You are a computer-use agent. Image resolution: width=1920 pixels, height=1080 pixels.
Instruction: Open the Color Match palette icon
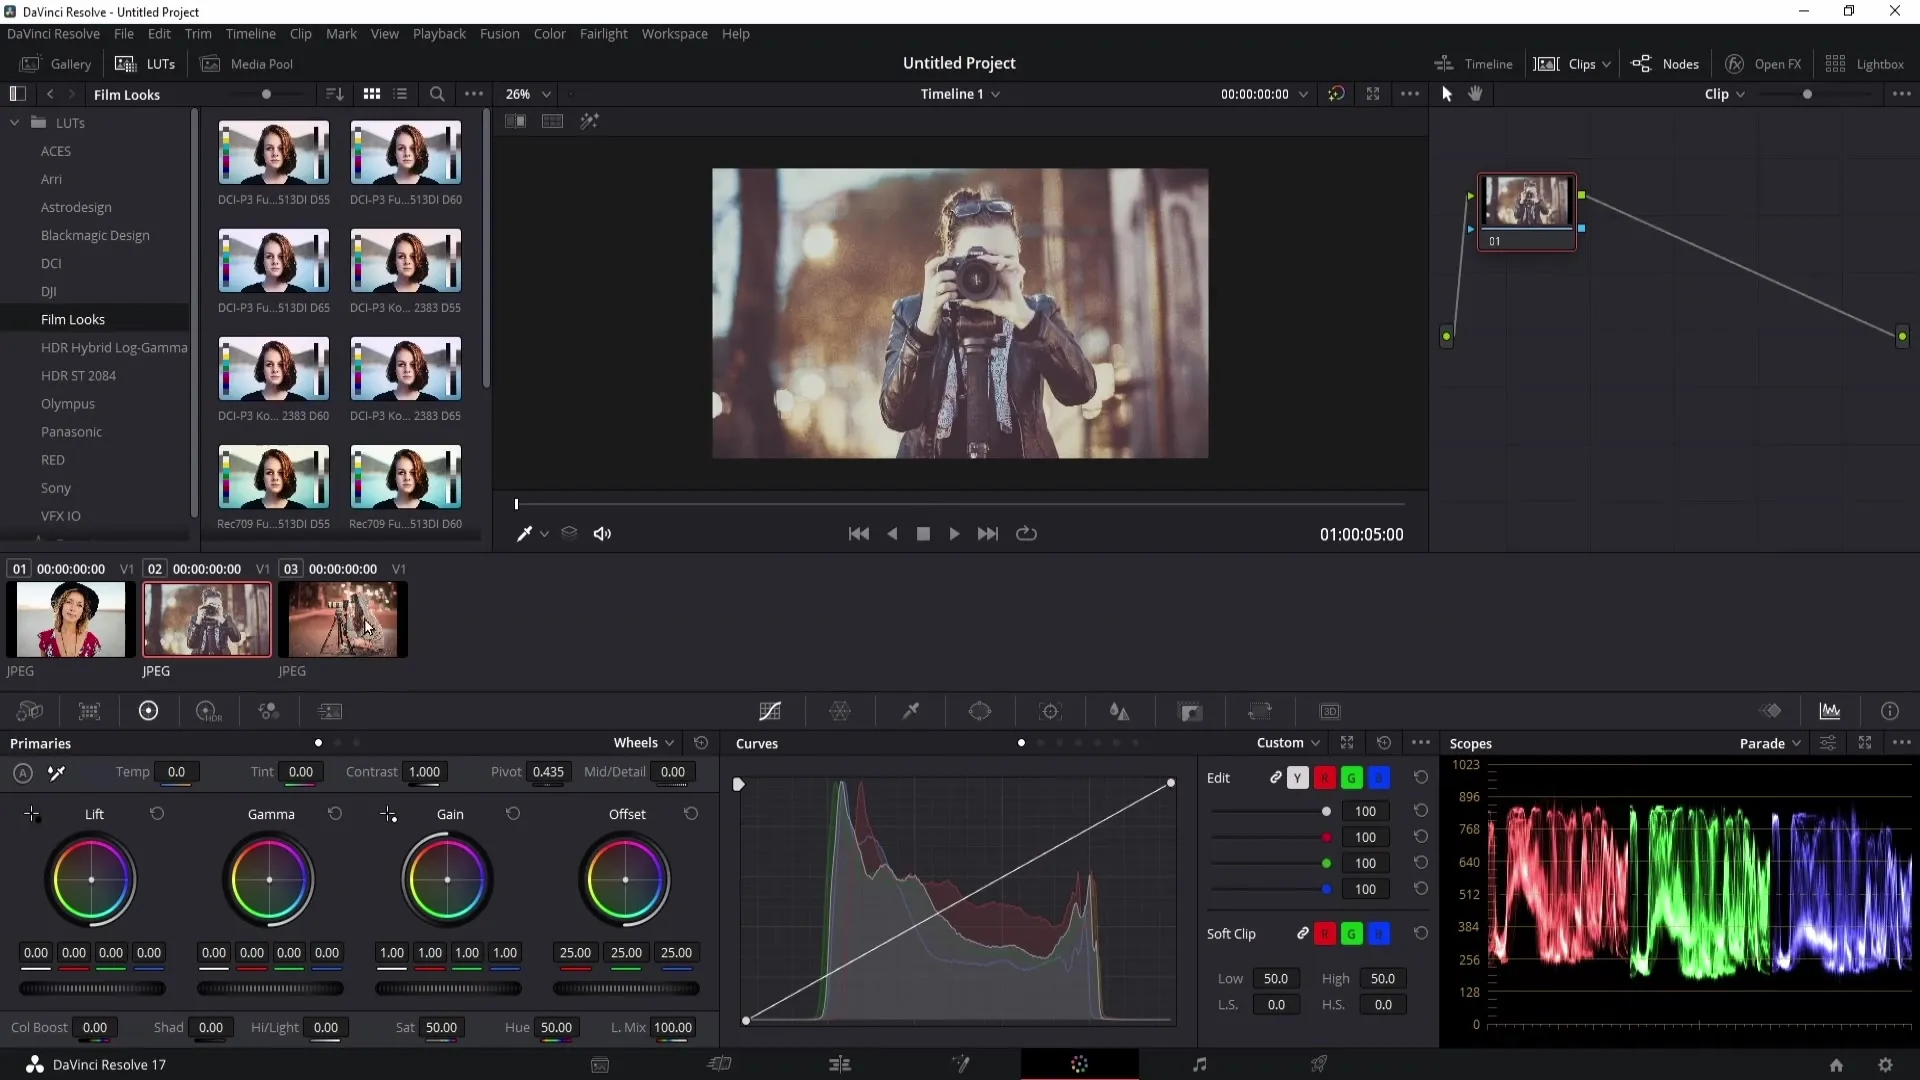90,711
